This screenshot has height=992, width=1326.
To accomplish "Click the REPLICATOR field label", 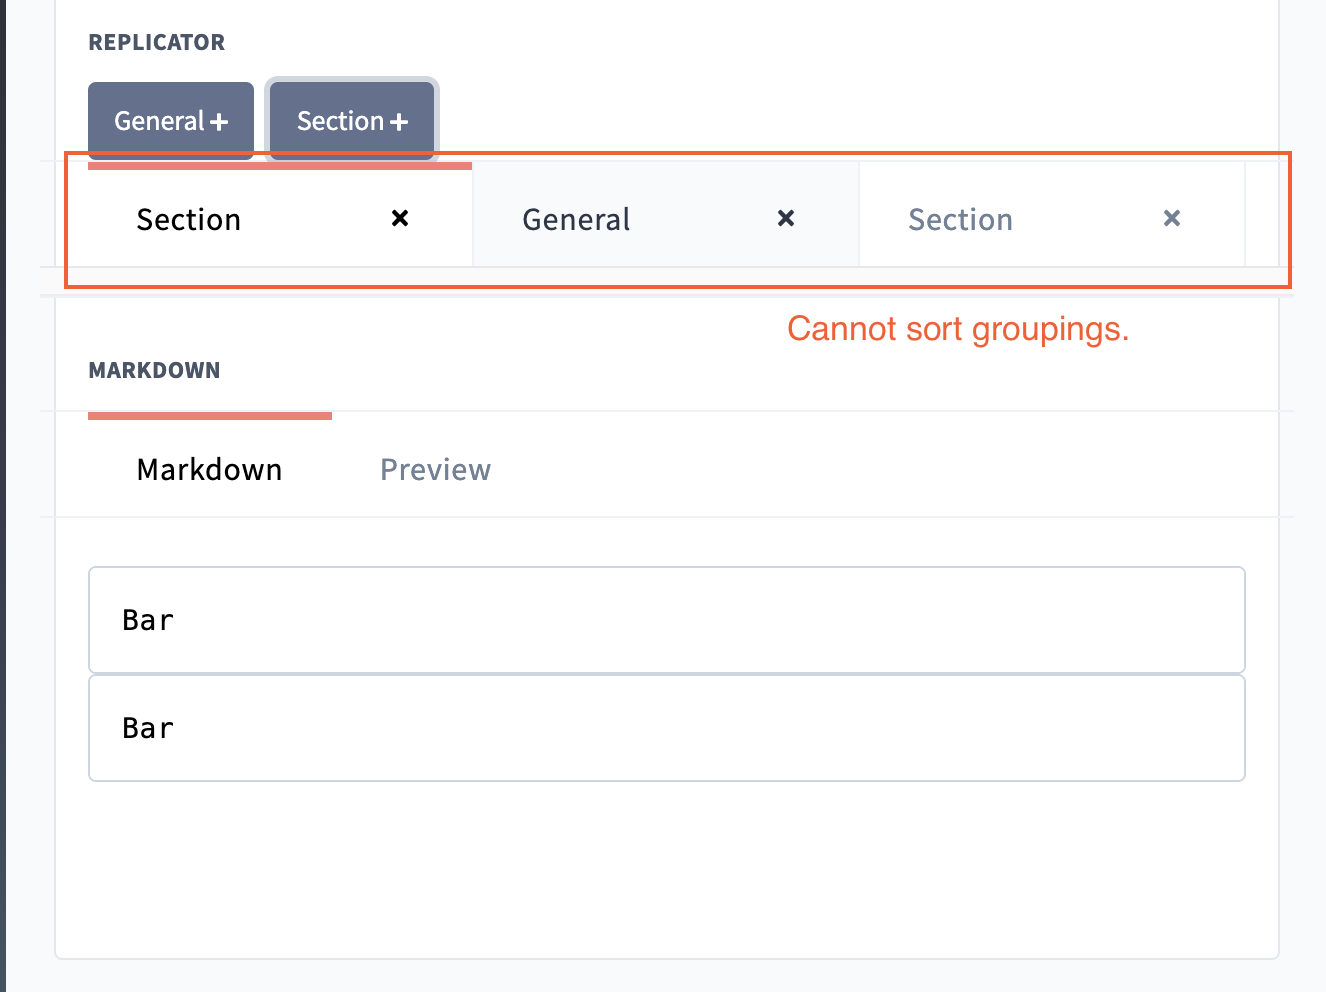I will point(157,42).
